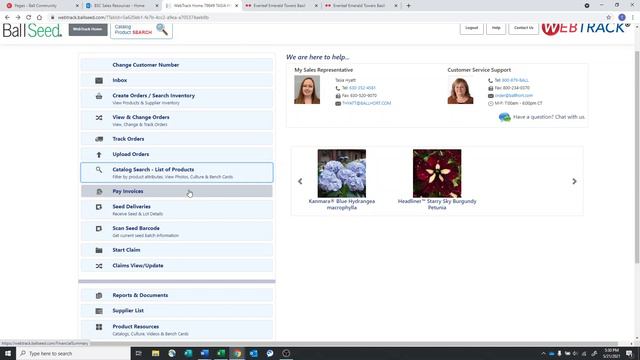Click the grid icon beside Product Resources

[x=99, y=327]
